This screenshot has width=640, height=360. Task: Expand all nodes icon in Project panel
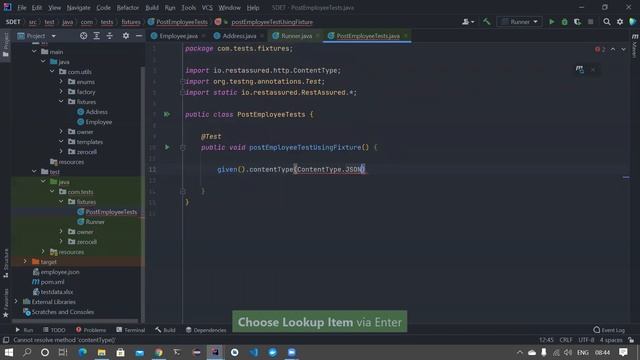pos(97,36)
